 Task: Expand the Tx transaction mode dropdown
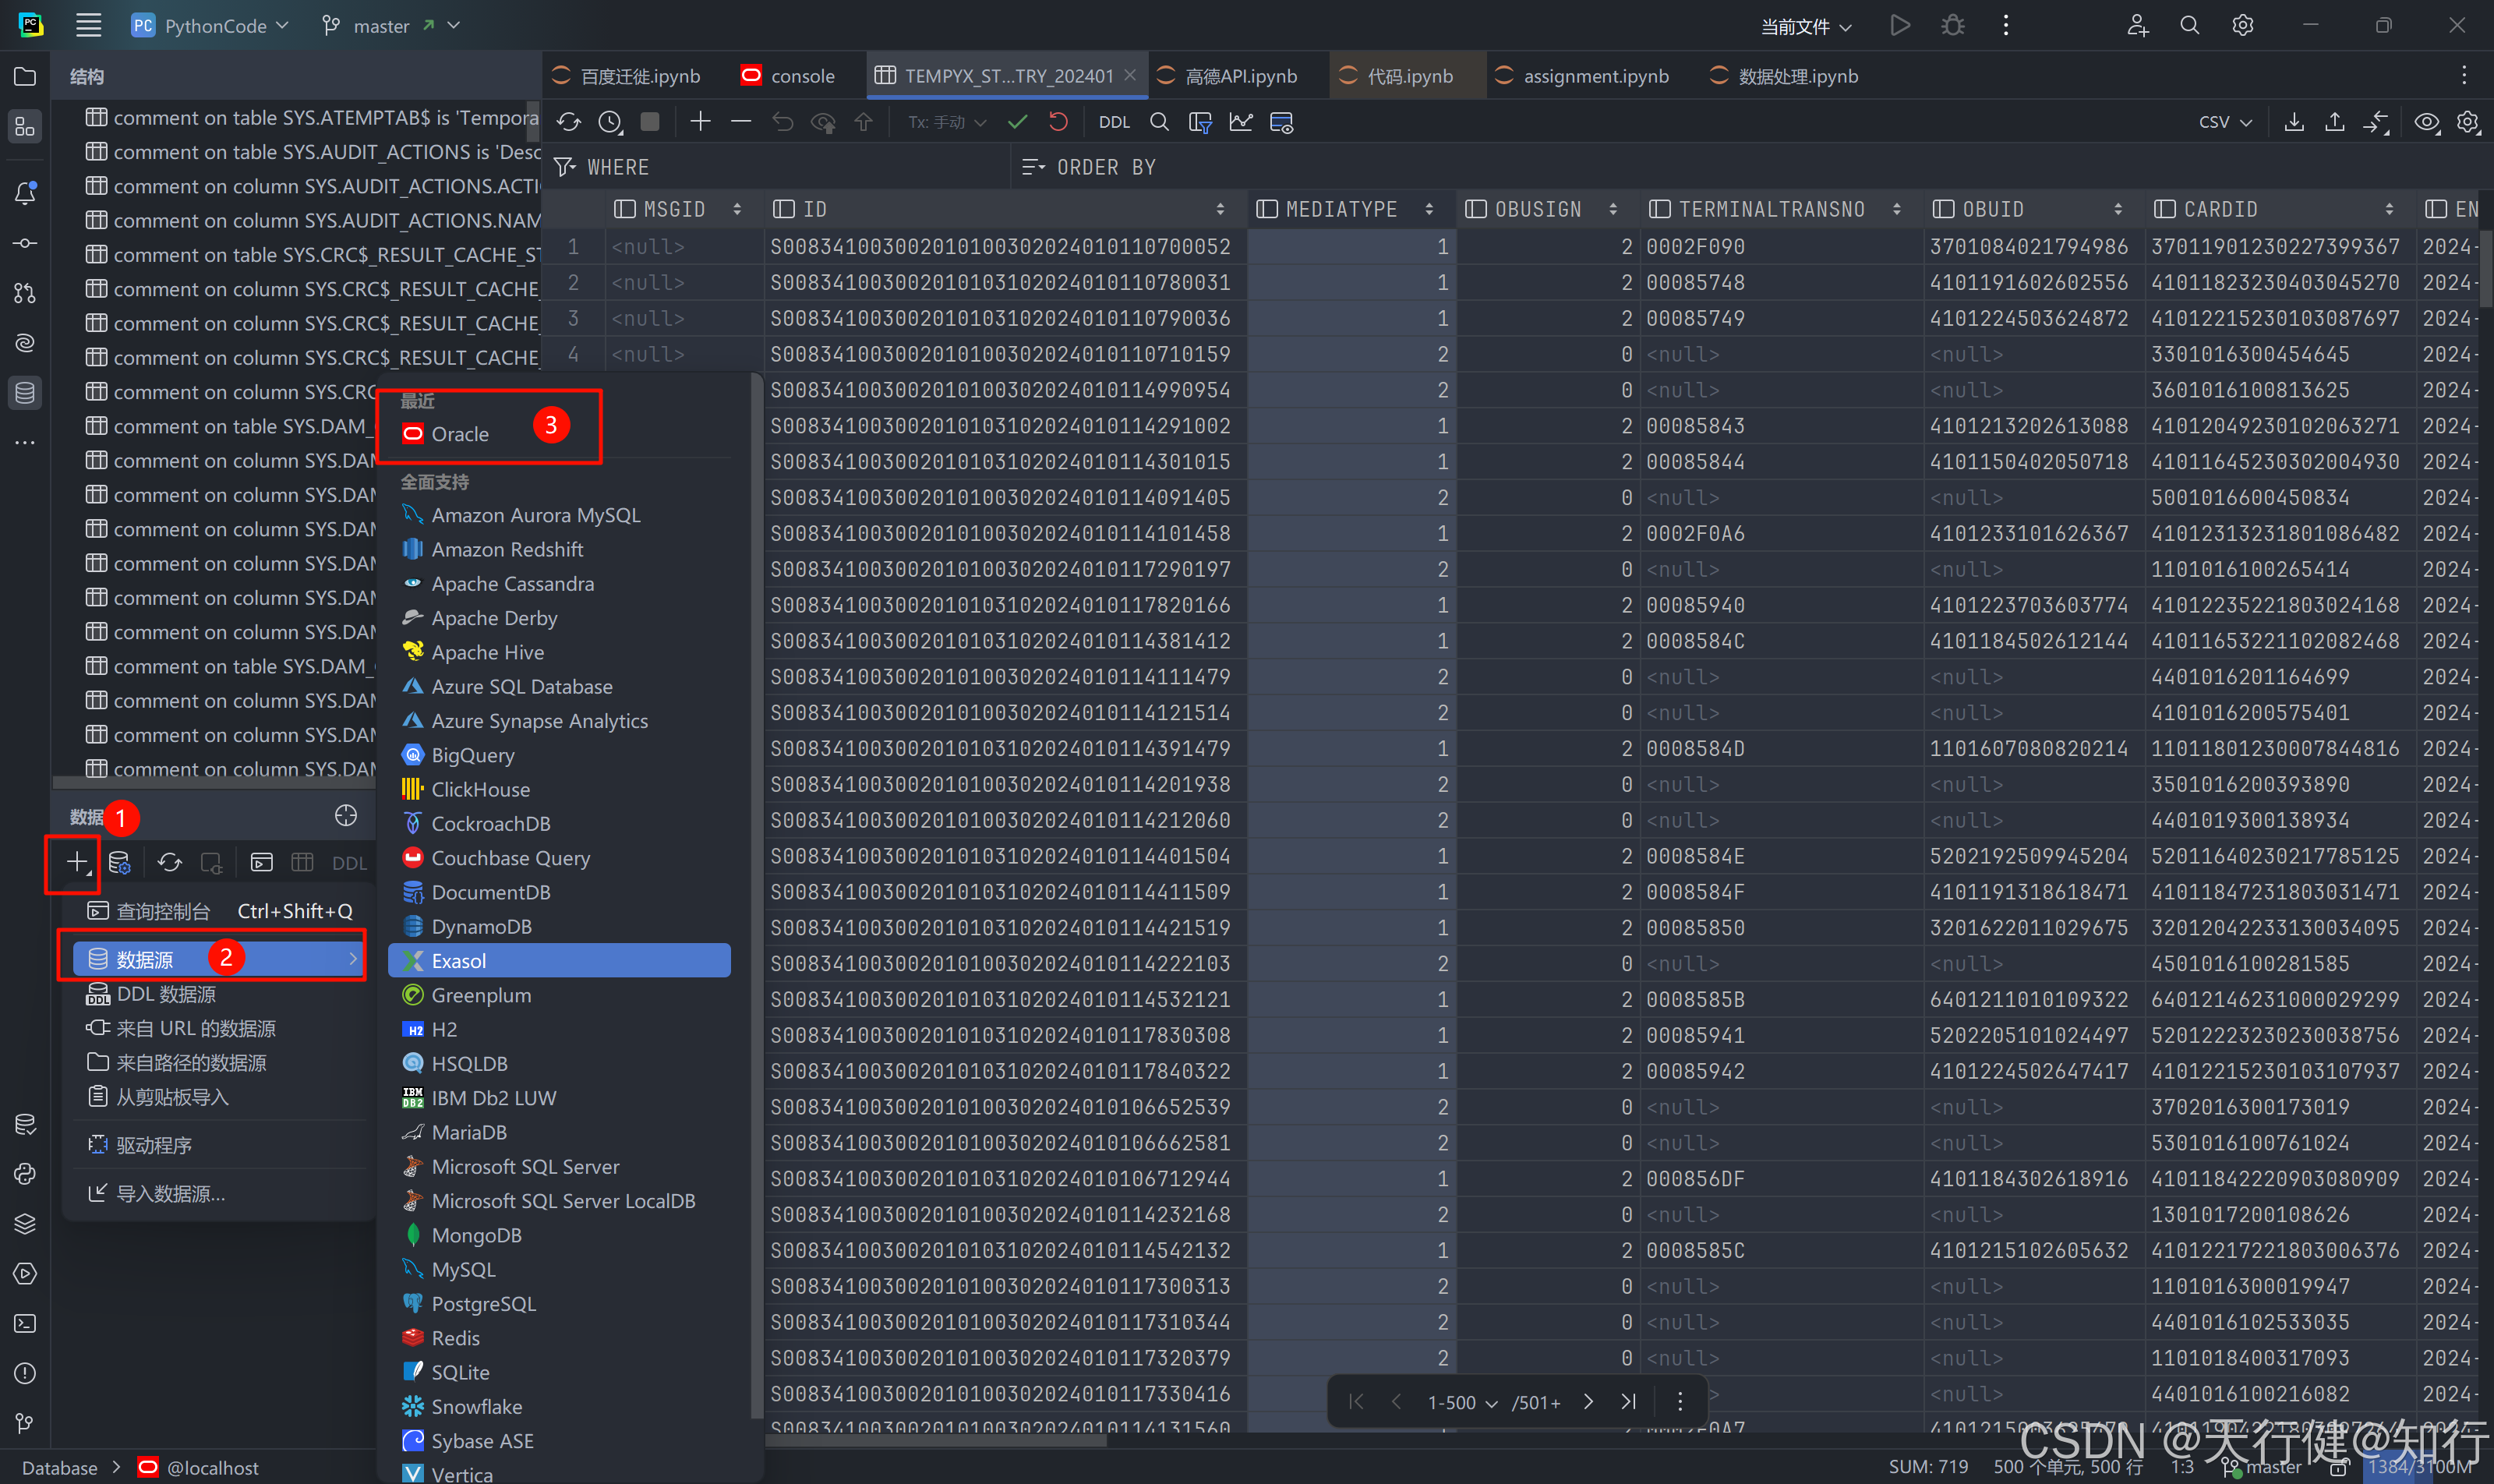coord(946,122)
